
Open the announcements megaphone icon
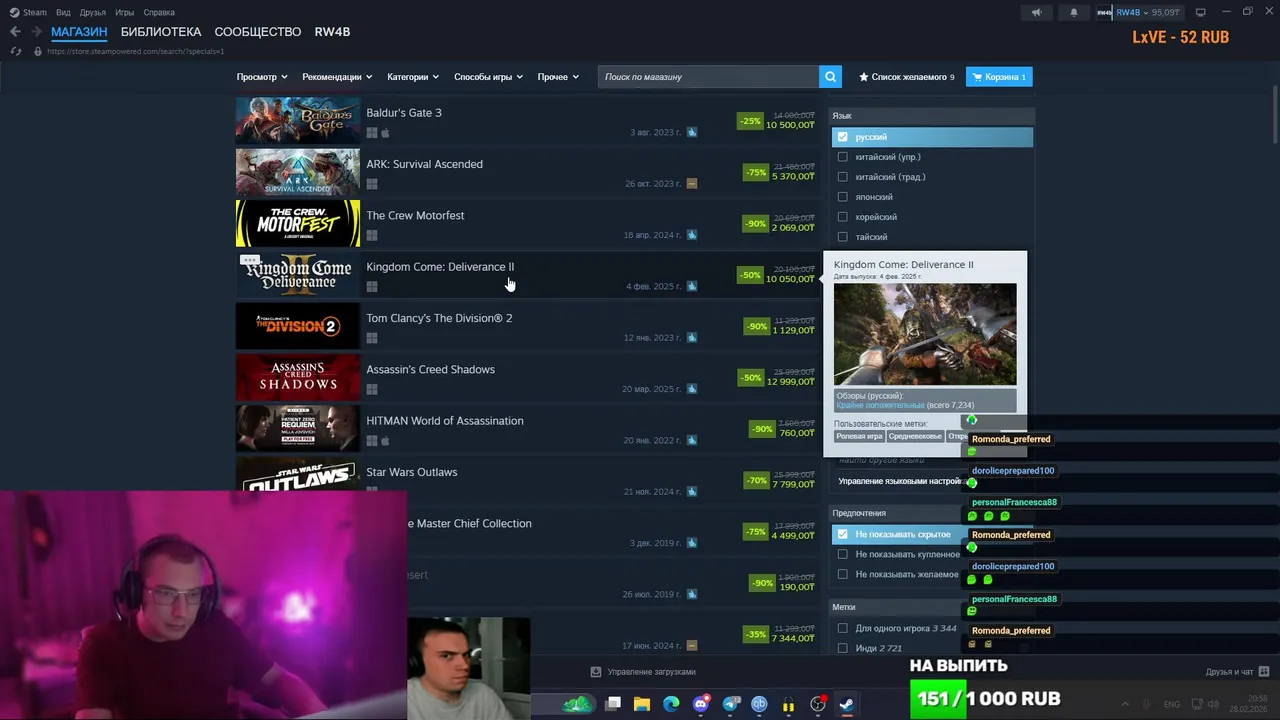[1037, 12]
